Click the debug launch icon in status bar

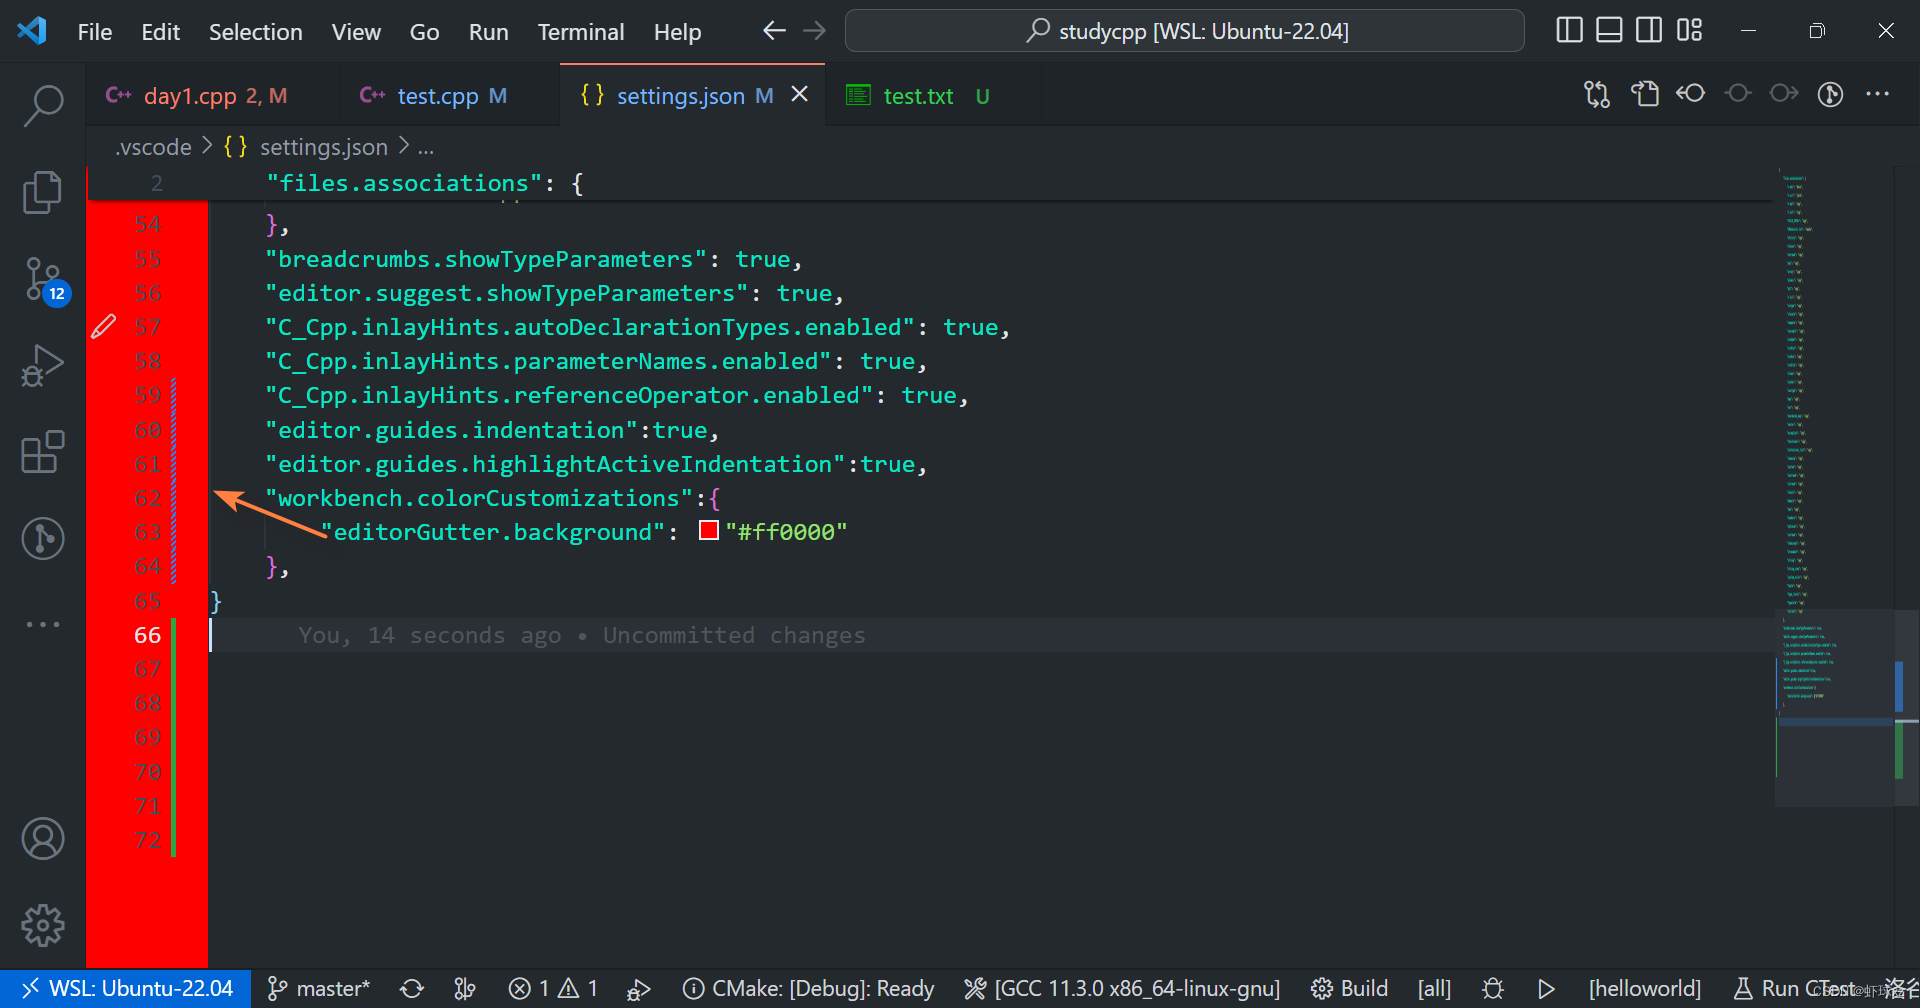click(639, 989)
